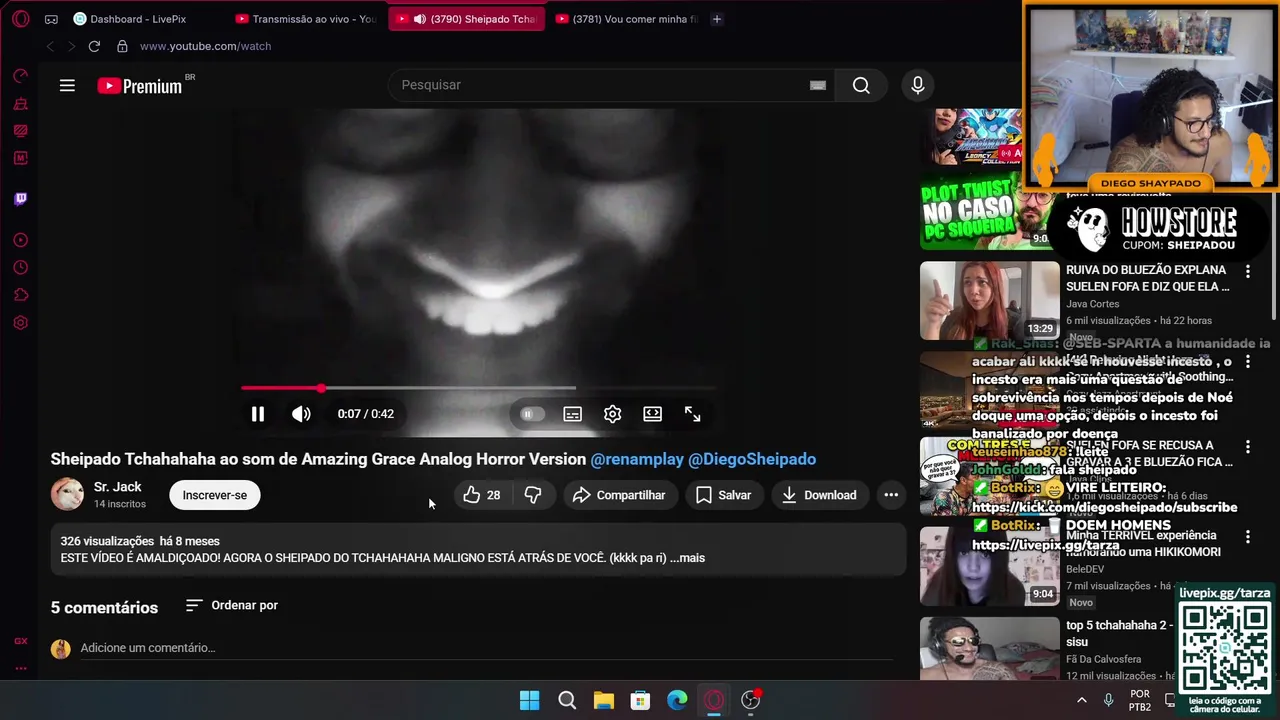Image resolution: width=1280 pixels, height=720 pixels.
Task: Open options for RUIVA DO BLUEZÃO video
Action: pos(1247,271)
